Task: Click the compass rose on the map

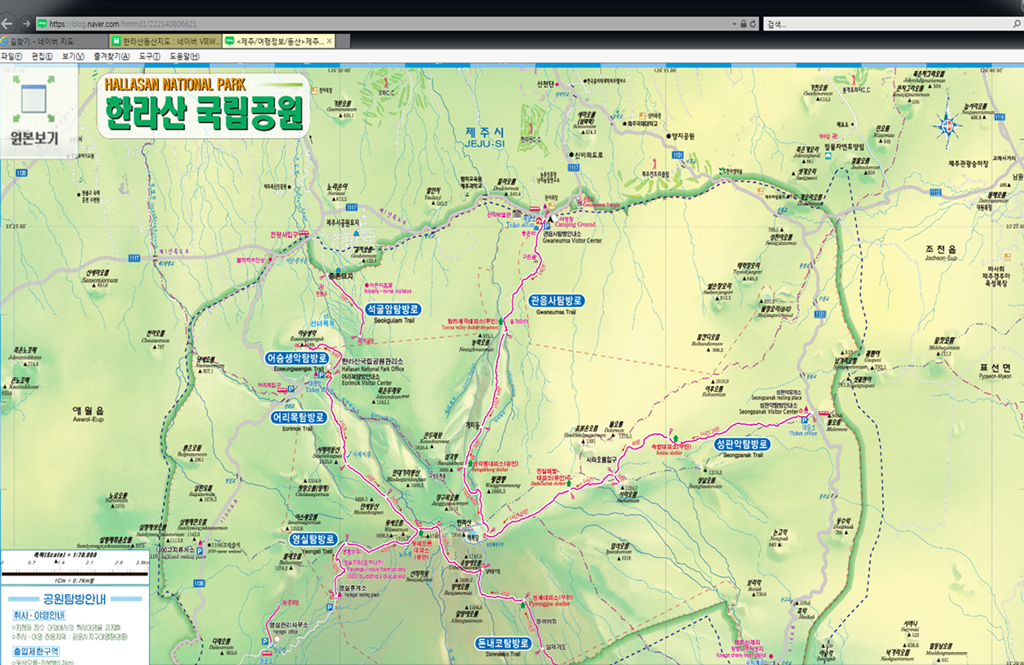Action: click(948, 125)
